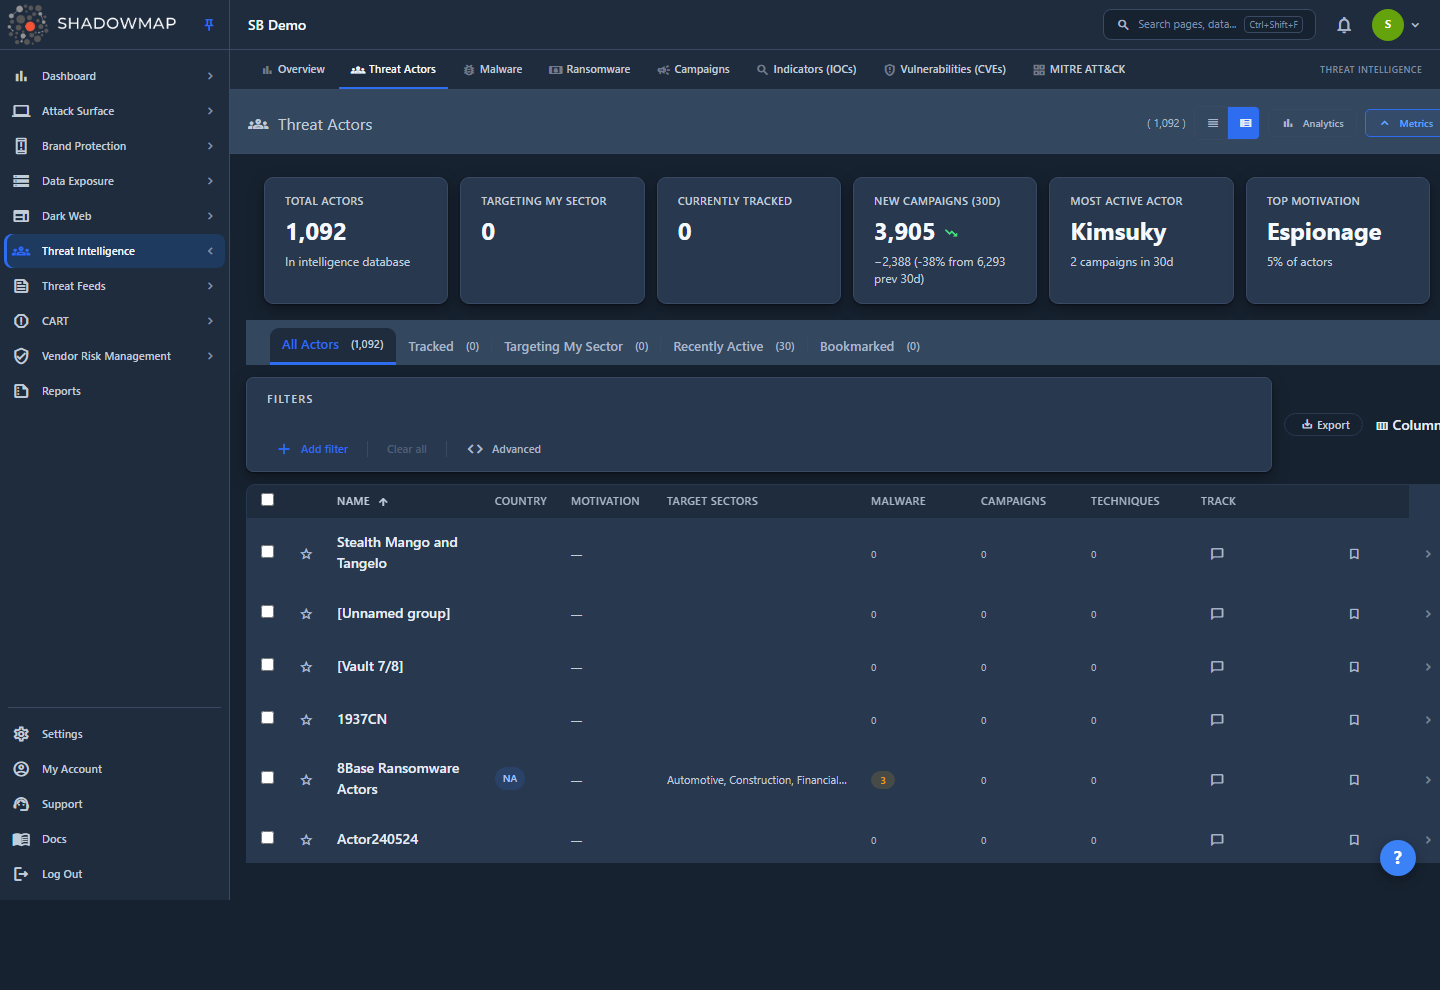The width and height of the screenshot is (1440, 990).
Task: Click track icon for Actor240524
Action: pyautogui.click(x=1217, y=840)
